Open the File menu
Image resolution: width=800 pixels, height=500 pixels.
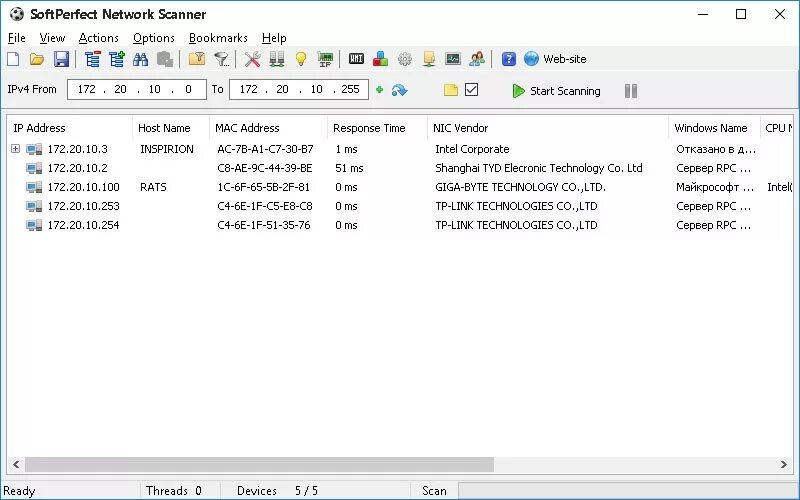coord(16,38)
